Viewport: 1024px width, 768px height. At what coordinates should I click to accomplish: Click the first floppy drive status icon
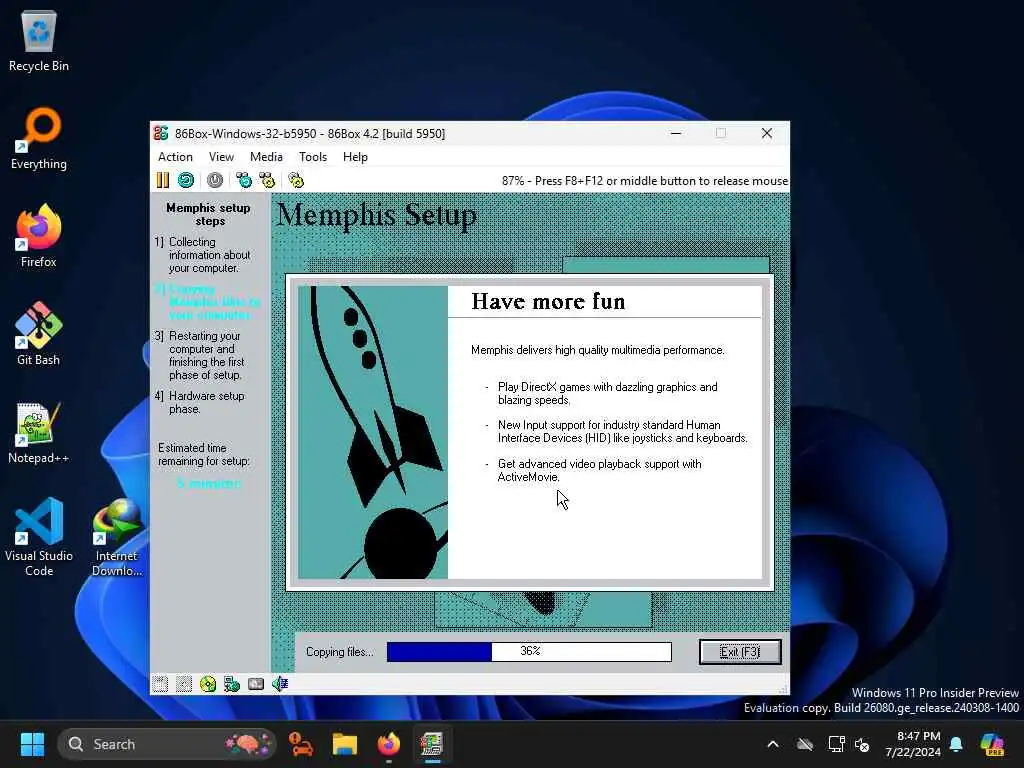coord(160,684)
